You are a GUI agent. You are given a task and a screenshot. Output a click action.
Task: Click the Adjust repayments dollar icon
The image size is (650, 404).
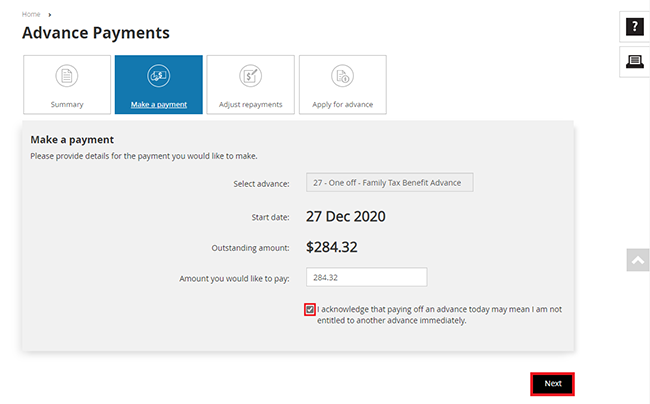coord(250,76)
